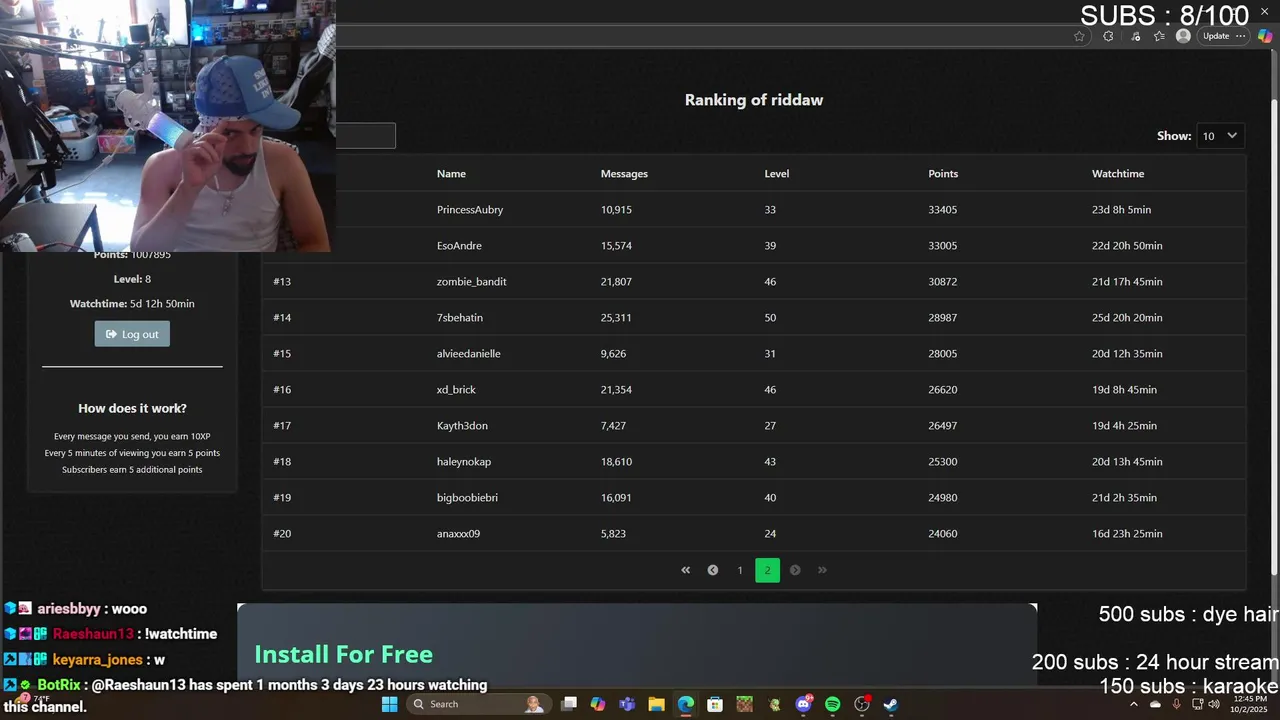Viewport: 1280px width, 720px height.
Task: Open the browser profile avatar
Action: (1183, 36)
